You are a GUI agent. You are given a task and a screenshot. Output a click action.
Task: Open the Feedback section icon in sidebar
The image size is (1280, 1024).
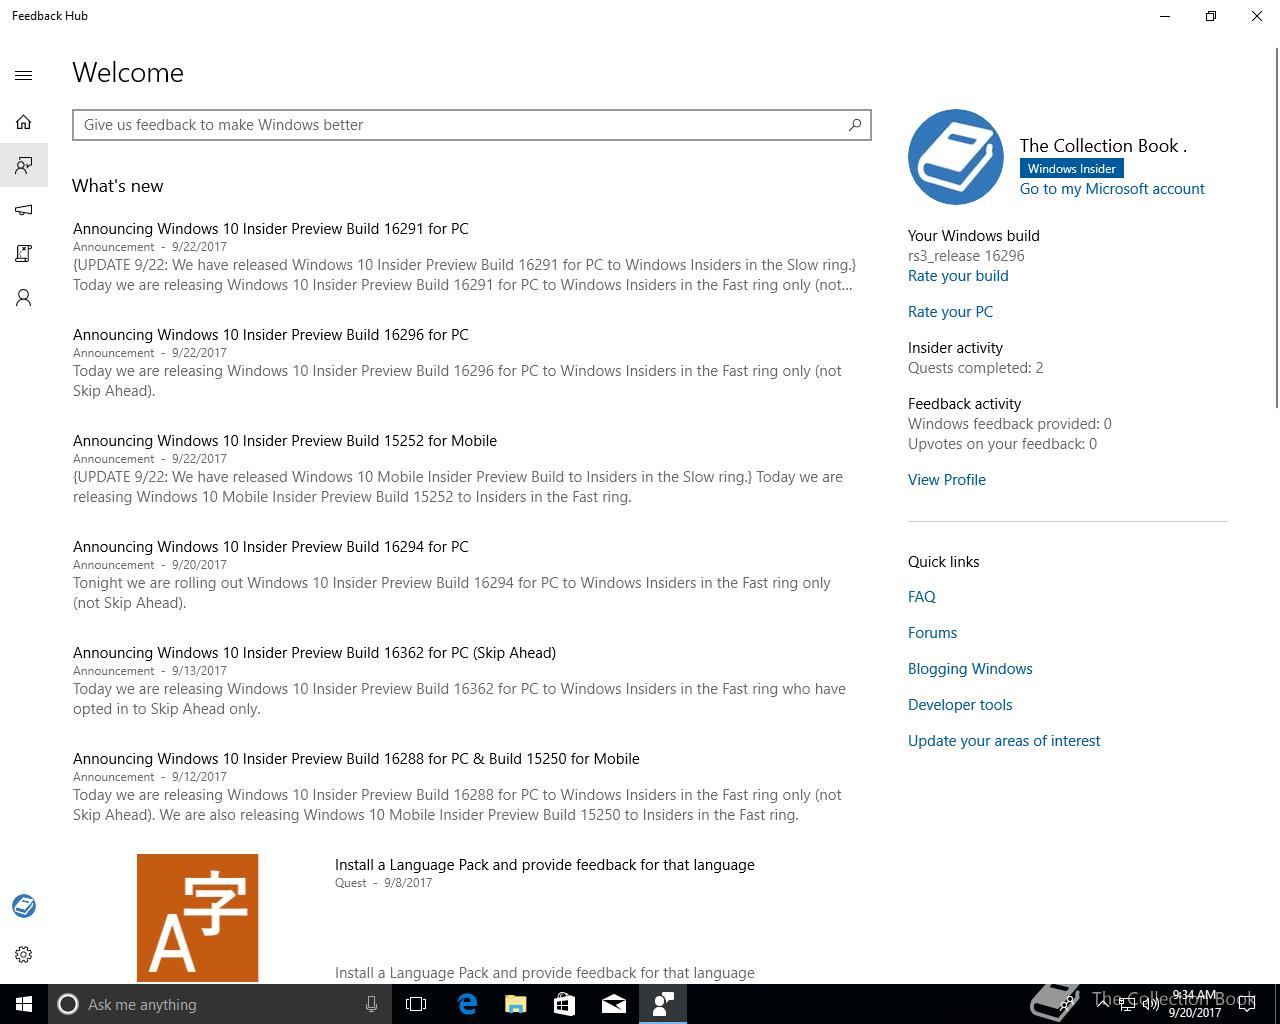tap(24, 165)
